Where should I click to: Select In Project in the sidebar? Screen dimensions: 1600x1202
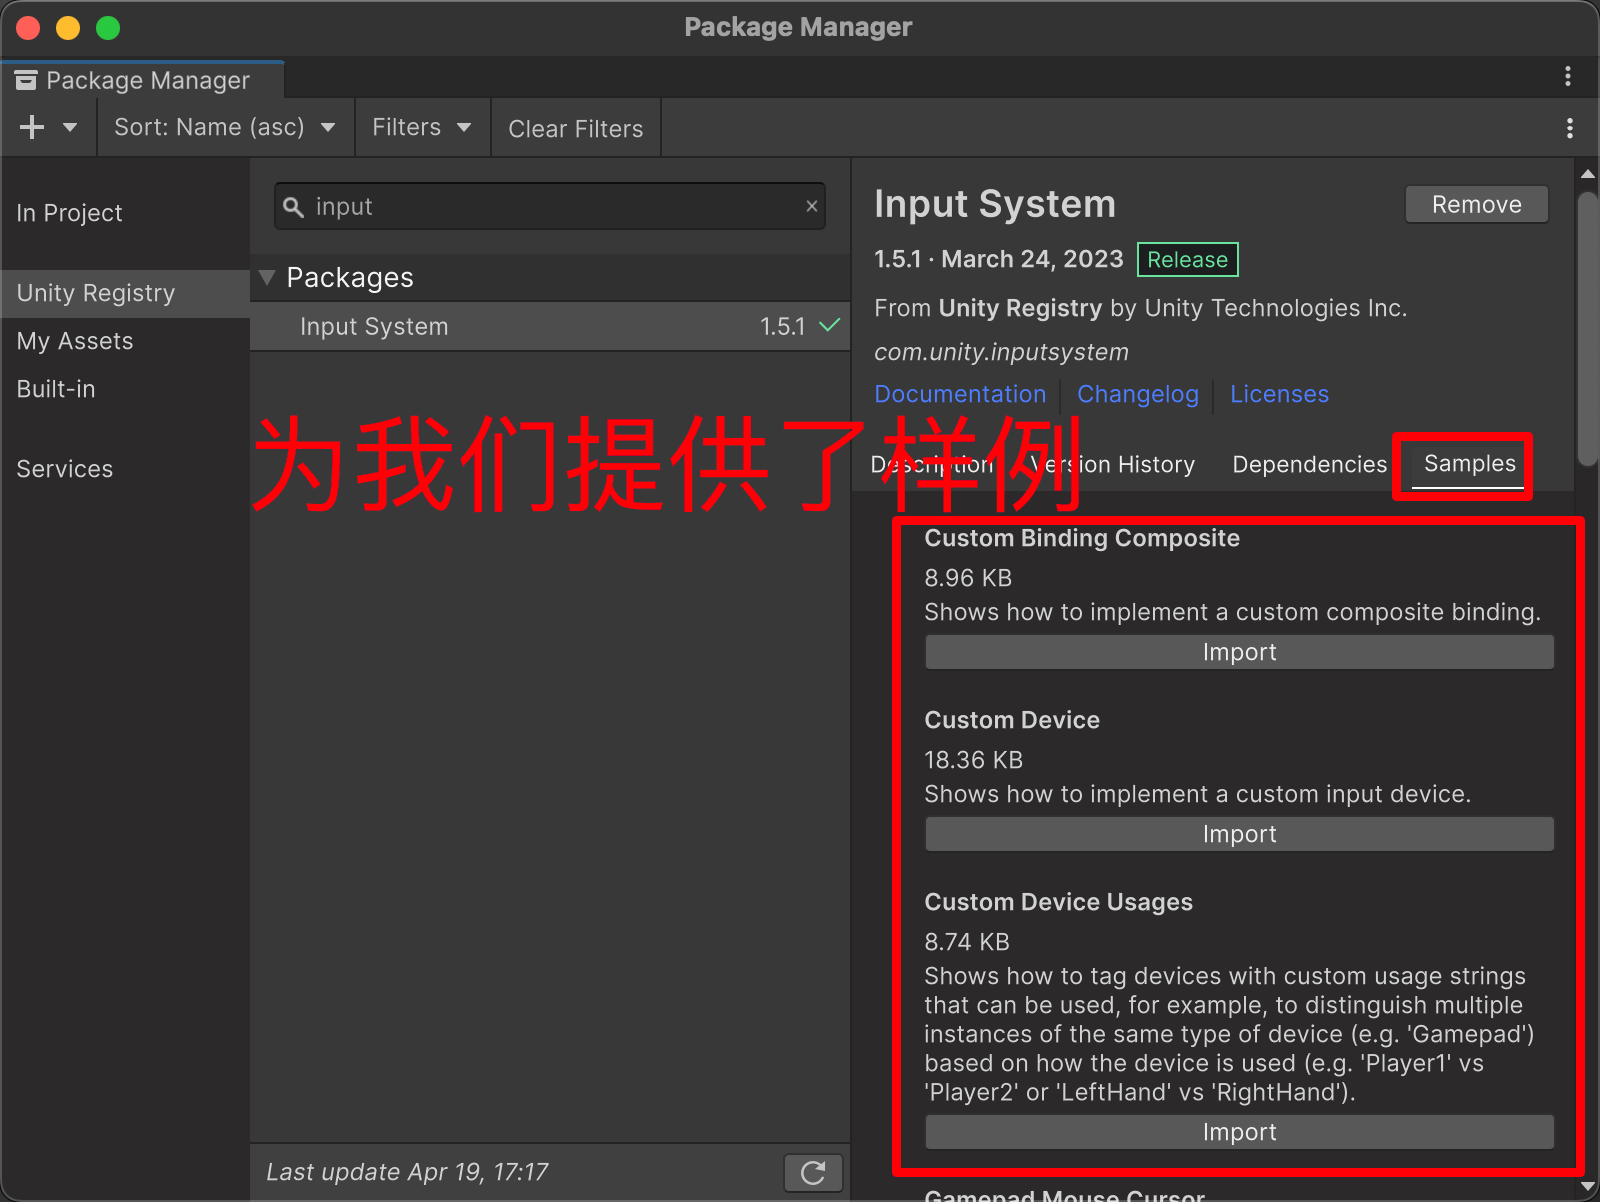coord(69,213)
